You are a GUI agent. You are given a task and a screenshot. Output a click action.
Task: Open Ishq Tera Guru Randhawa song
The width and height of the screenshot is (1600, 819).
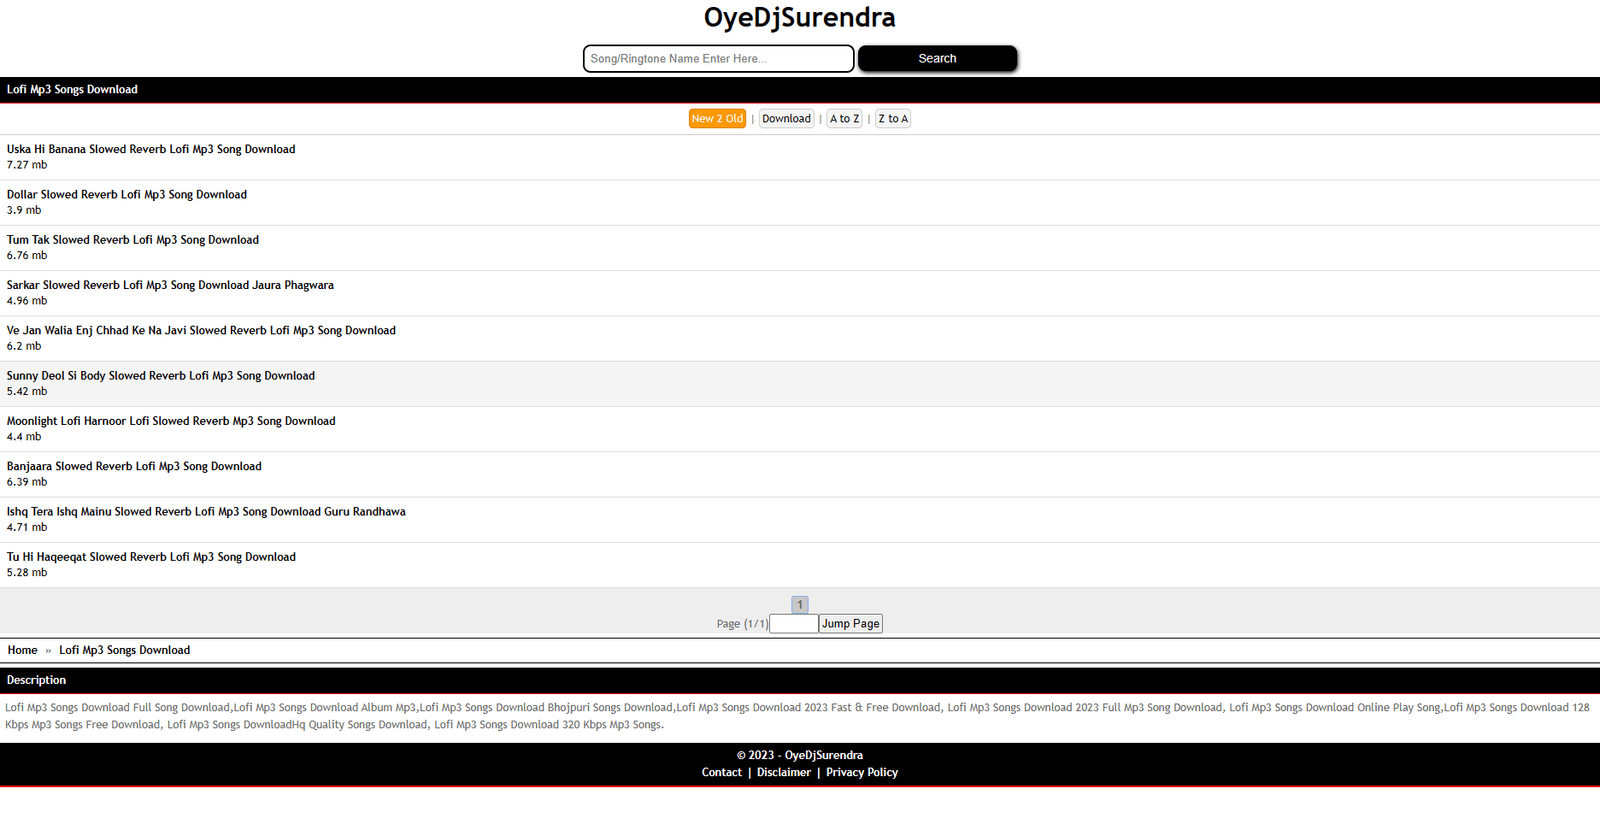click(206, 512)
